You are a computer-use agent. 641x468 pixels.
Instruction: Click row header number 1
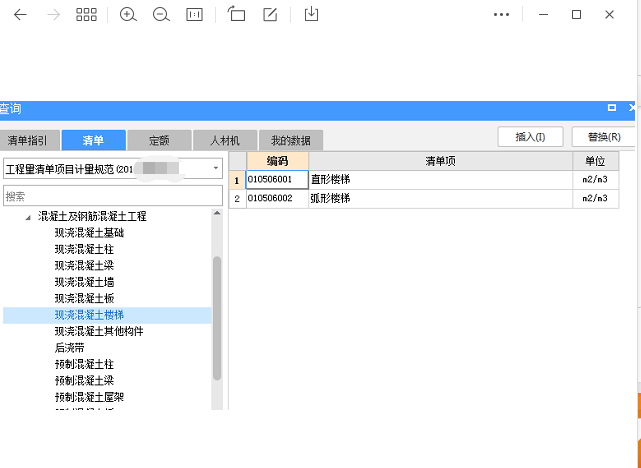(x=237, y=180)
